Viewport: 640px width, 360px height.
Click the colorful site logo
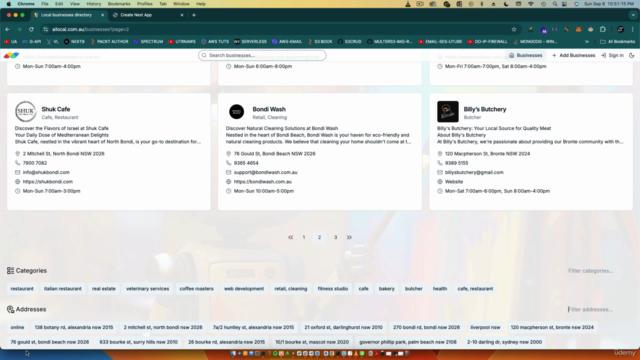tap(11, 55)
